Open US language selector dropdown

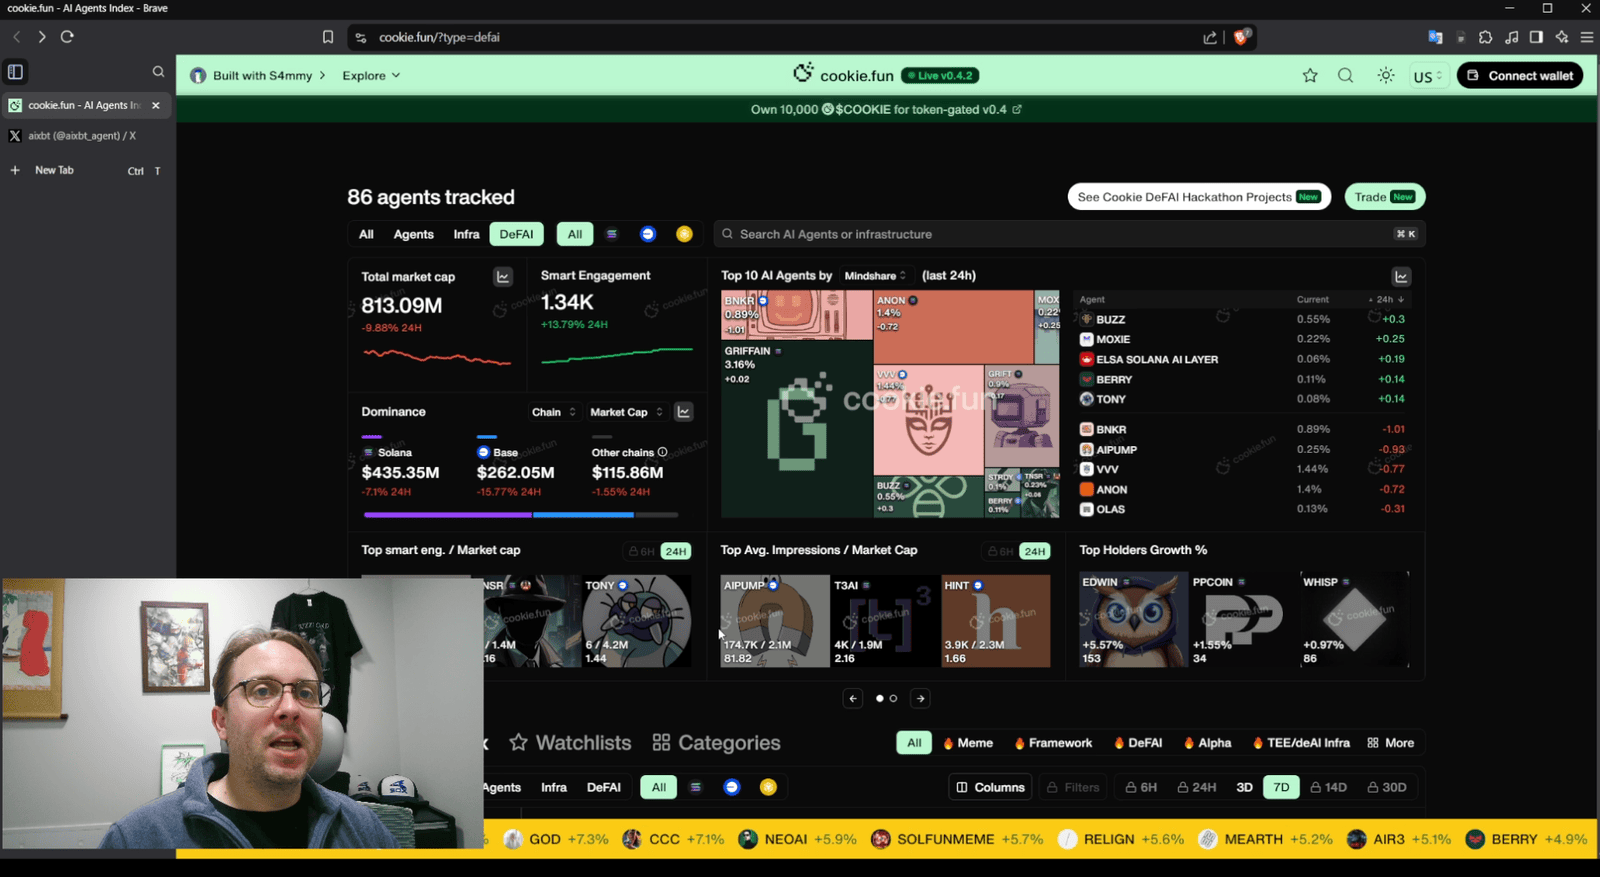[x=1428, y=76]
